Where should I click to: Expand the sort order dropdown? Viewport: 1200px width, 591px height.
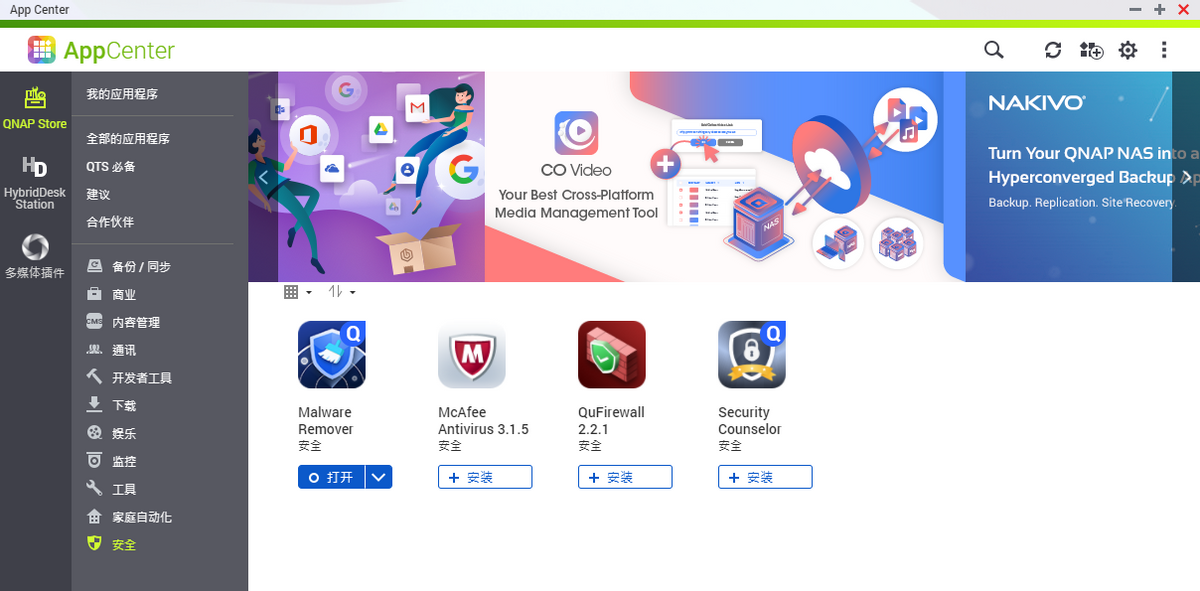click(342, 292)
